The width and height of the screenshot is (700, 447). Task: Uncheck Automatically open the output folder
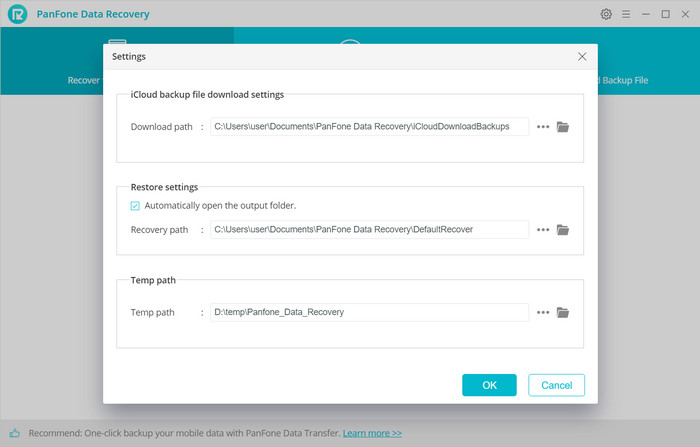coord(135,205)
